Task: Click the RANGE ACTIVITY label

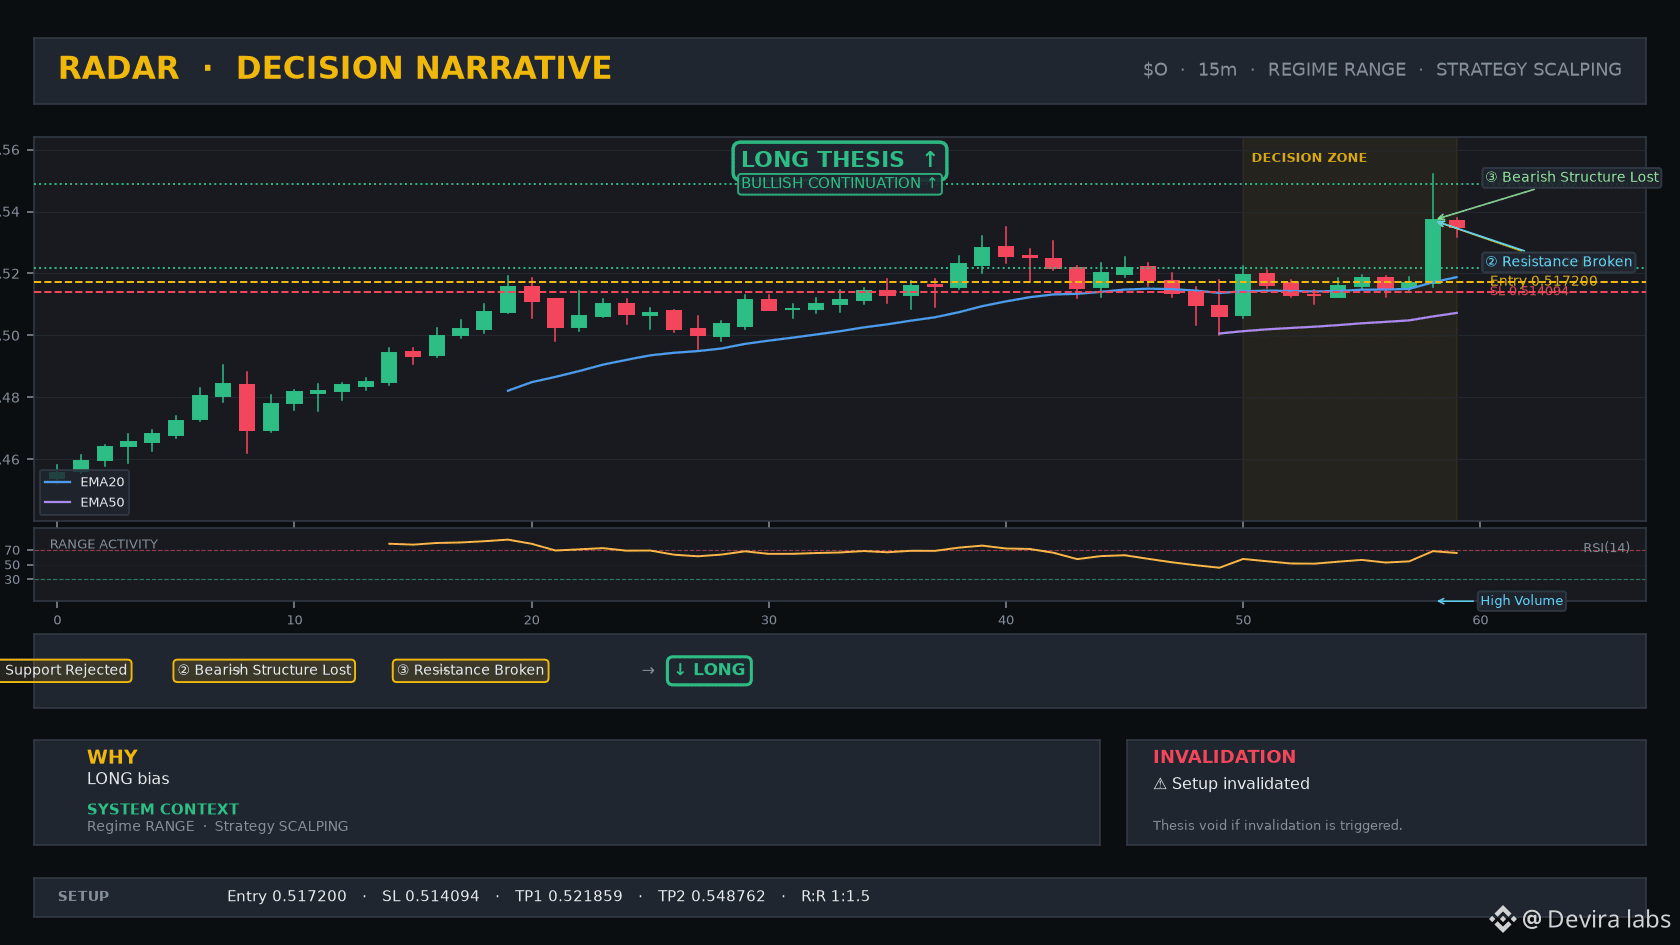Action: (x=104, y=545)
